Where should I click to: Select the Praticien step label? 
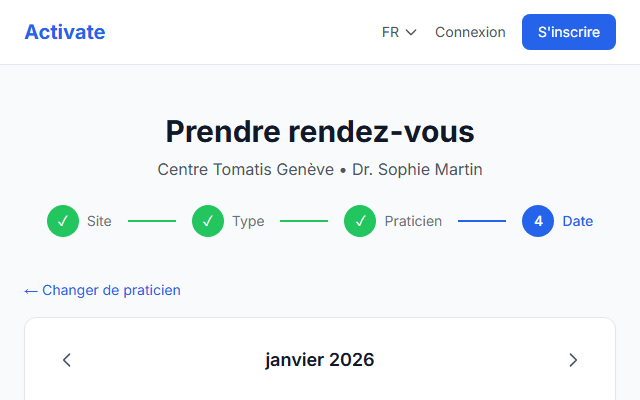(x=413, y=221)
